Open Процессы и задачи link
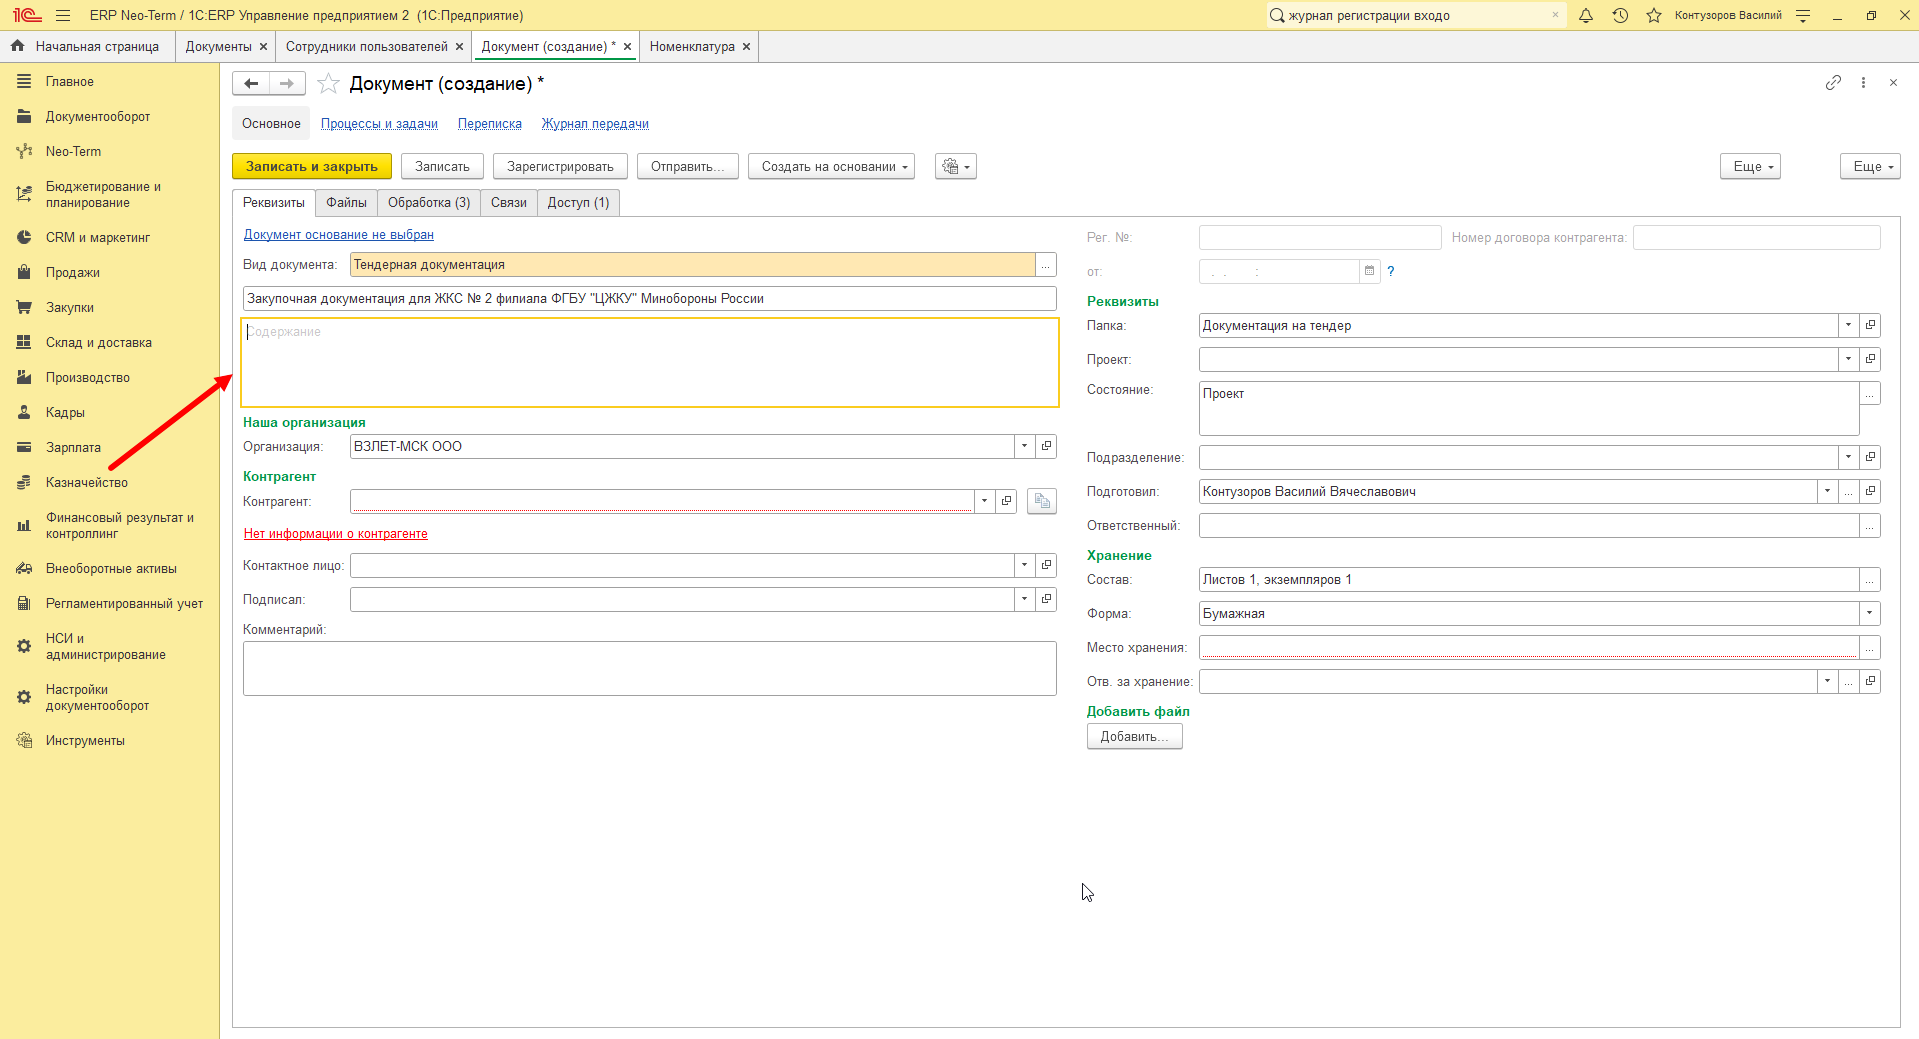 coord(379,124)
